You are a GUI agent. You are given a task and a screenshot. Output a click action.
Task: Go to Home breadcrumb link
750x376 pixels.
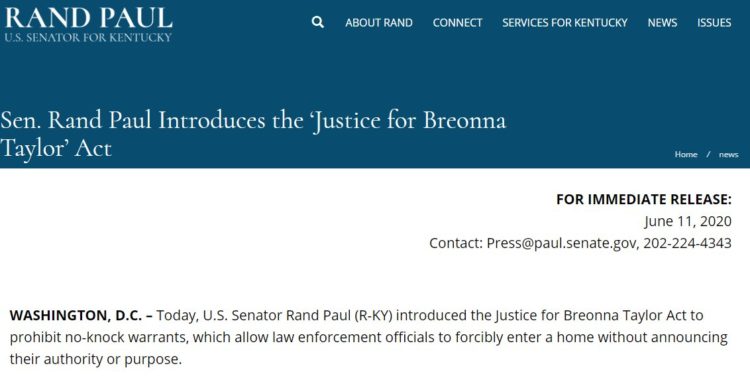pos(686,154)
